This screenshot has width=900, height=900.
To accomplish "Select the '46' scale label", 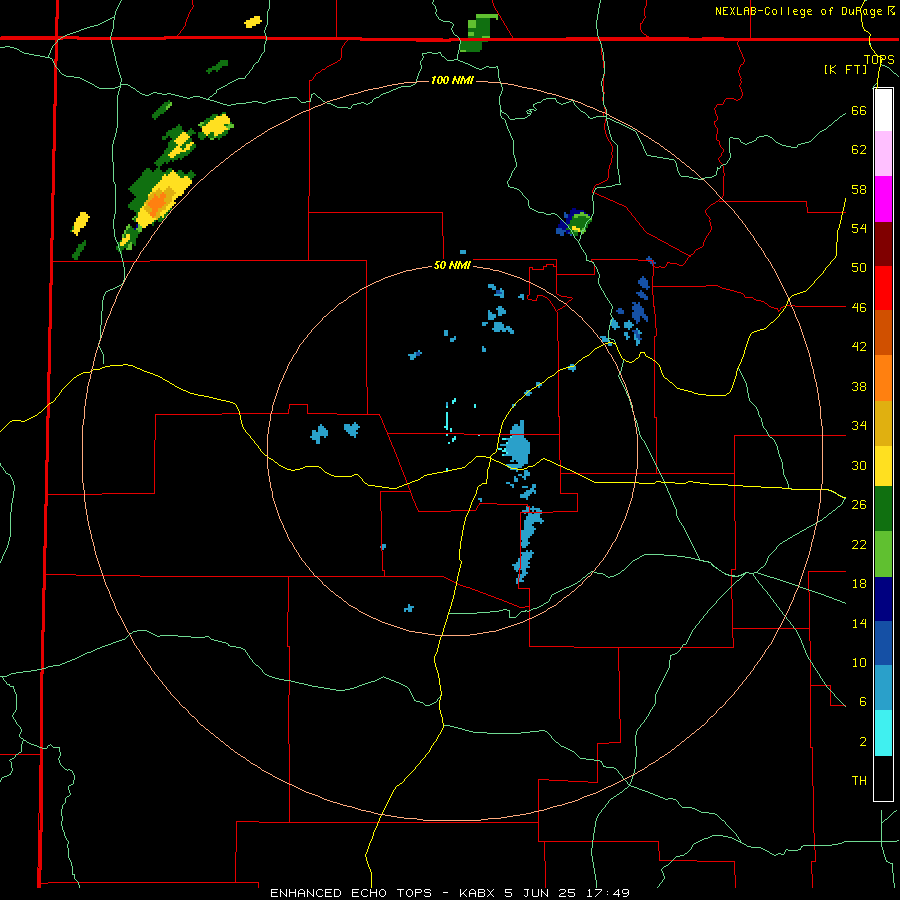I will (859, 308).
